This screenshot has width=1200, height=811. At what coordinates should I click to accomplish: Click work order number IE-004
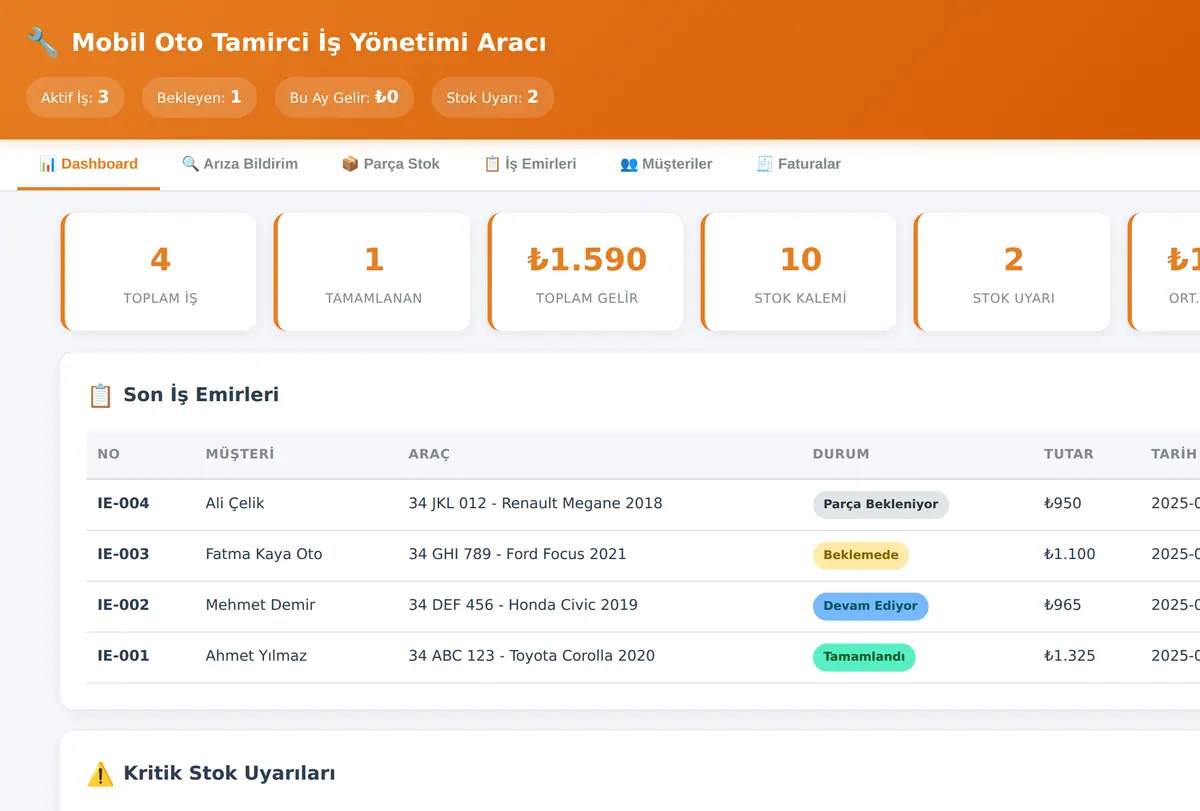click(123, 503)
